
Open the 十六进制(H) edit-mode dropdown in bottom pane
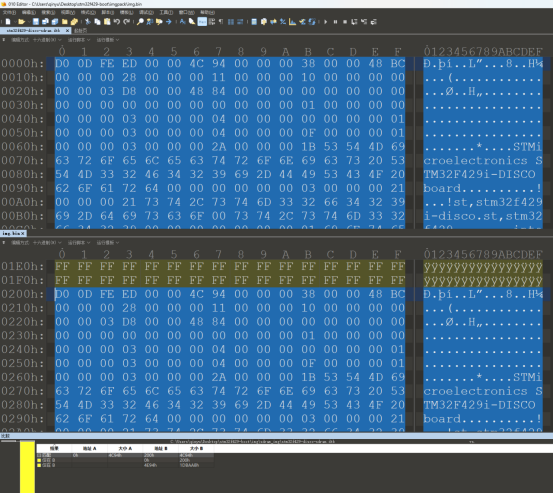tap(47, 243)
